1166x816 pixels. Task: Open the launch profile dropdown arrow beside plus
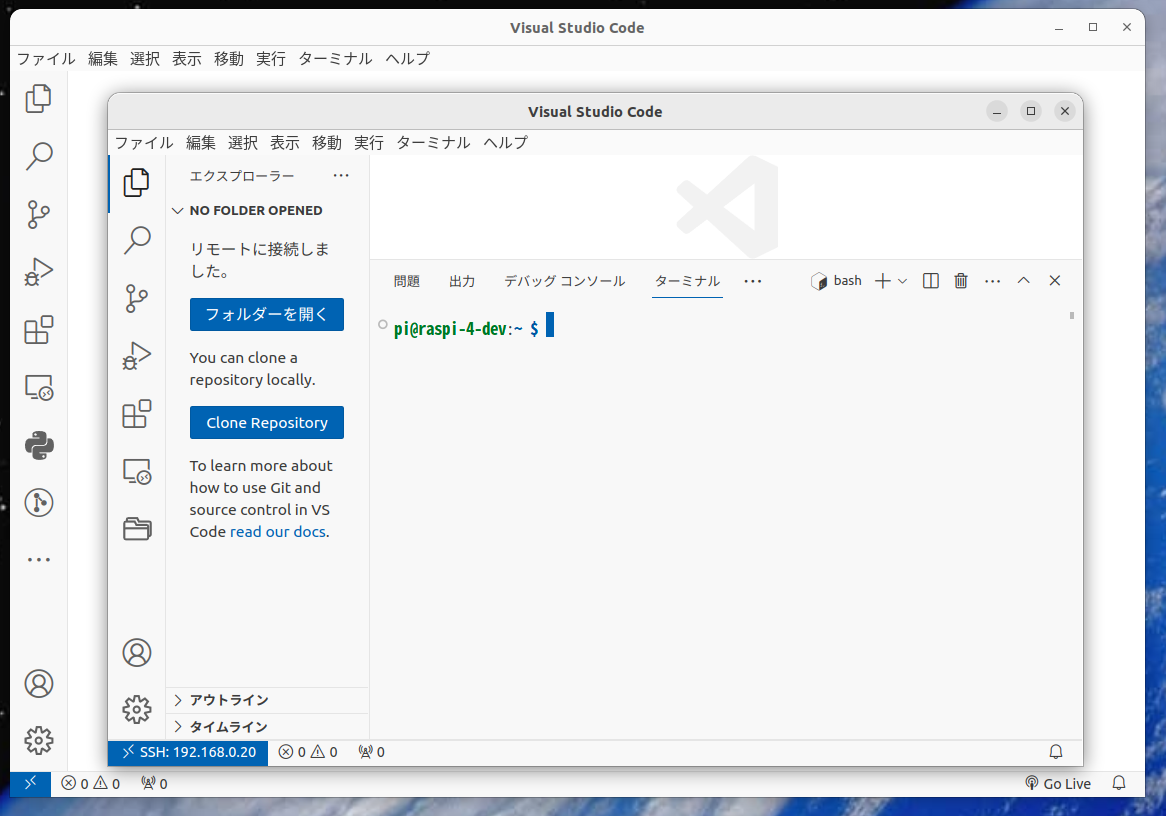(x=902, y=281)
